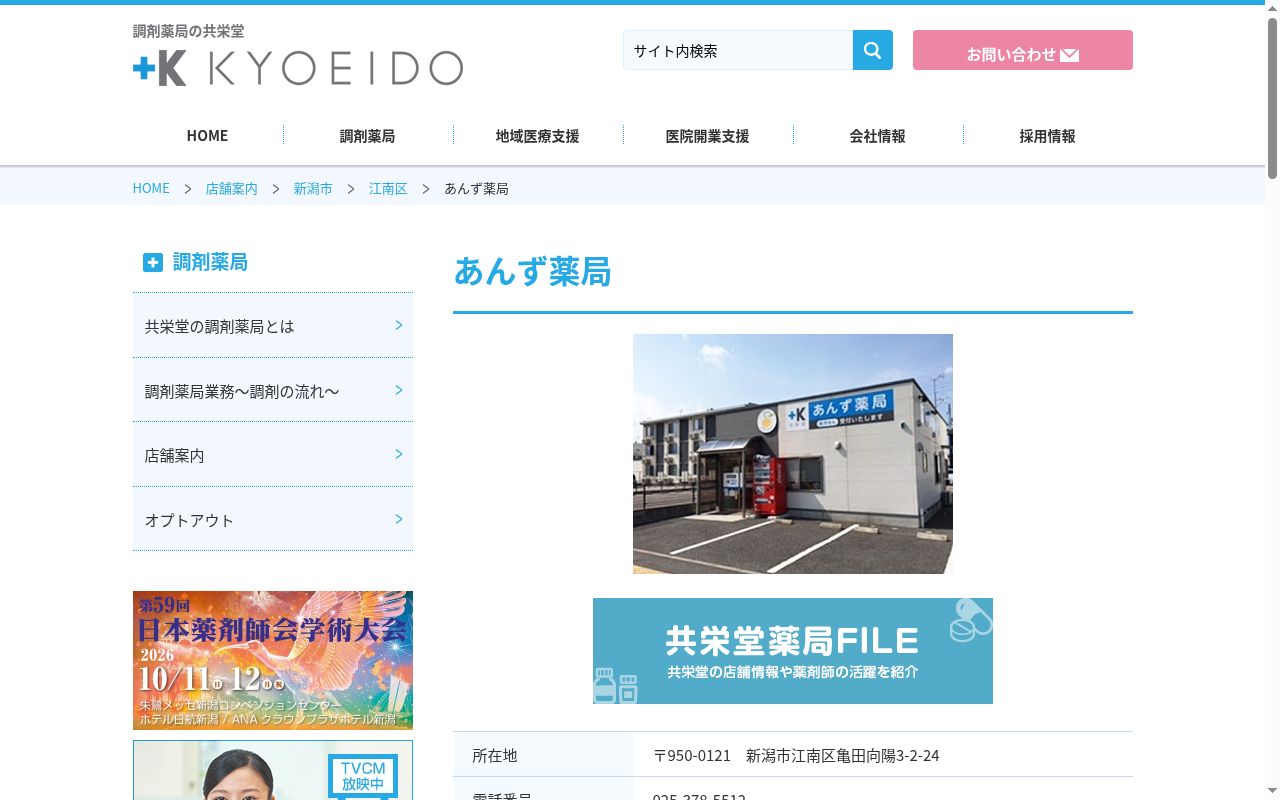Open 会社情報 menu item

pyautogui.click(x=877, y=135)
